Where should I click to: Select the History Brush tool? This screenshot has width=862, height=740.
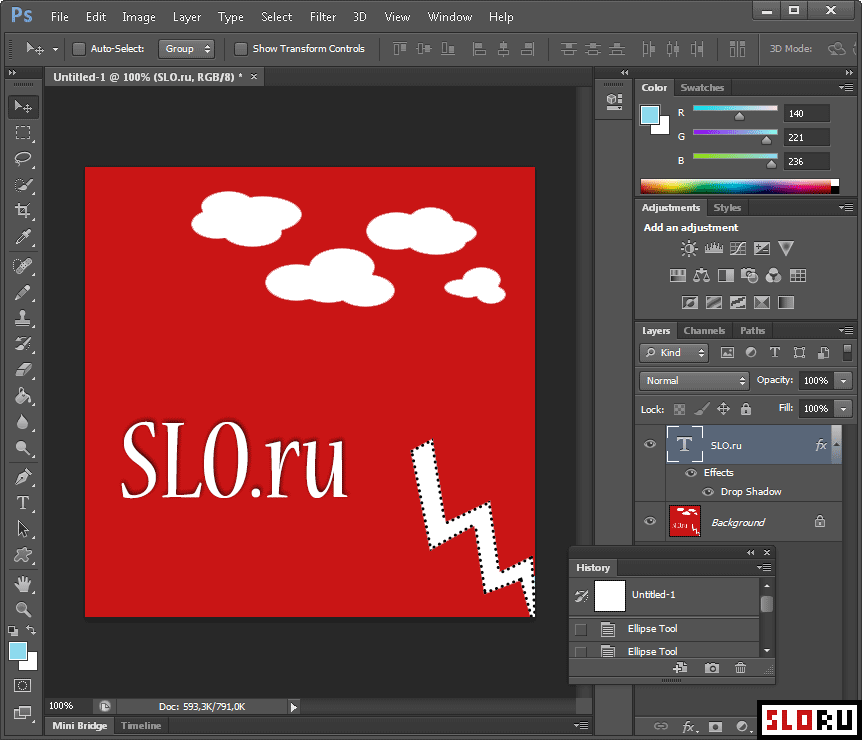click(23, 344)
